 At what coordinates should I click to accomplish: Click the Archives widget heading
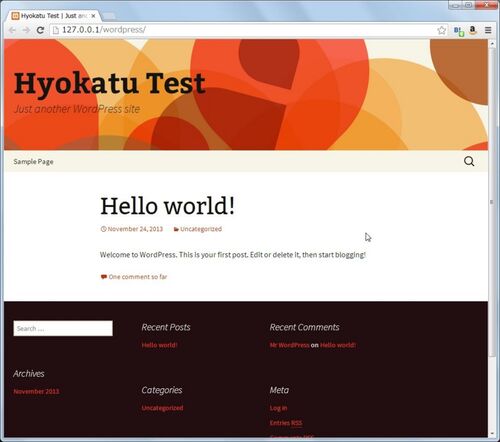[29, 374]
